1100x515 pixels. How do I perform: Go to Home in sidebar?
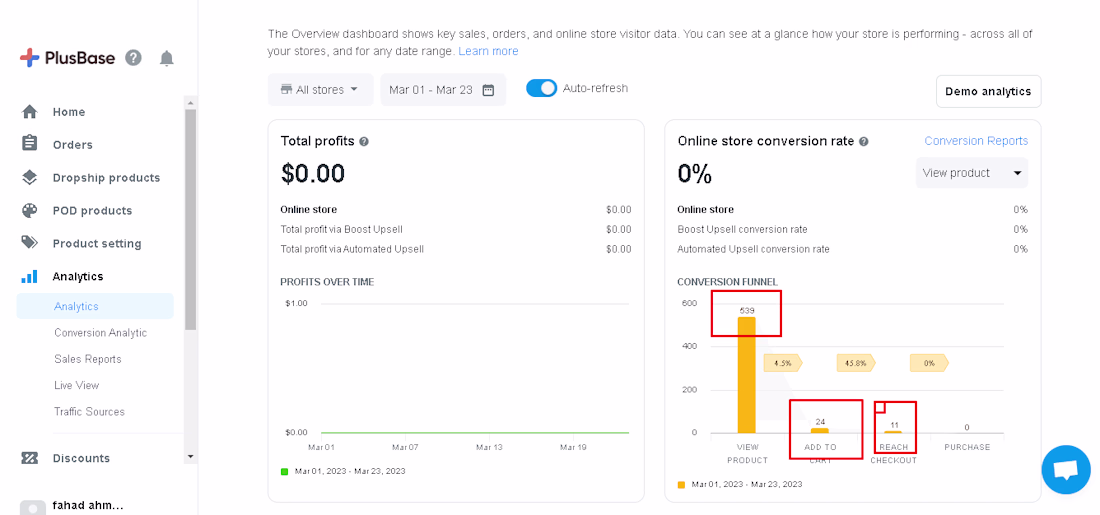click(69, 112)
